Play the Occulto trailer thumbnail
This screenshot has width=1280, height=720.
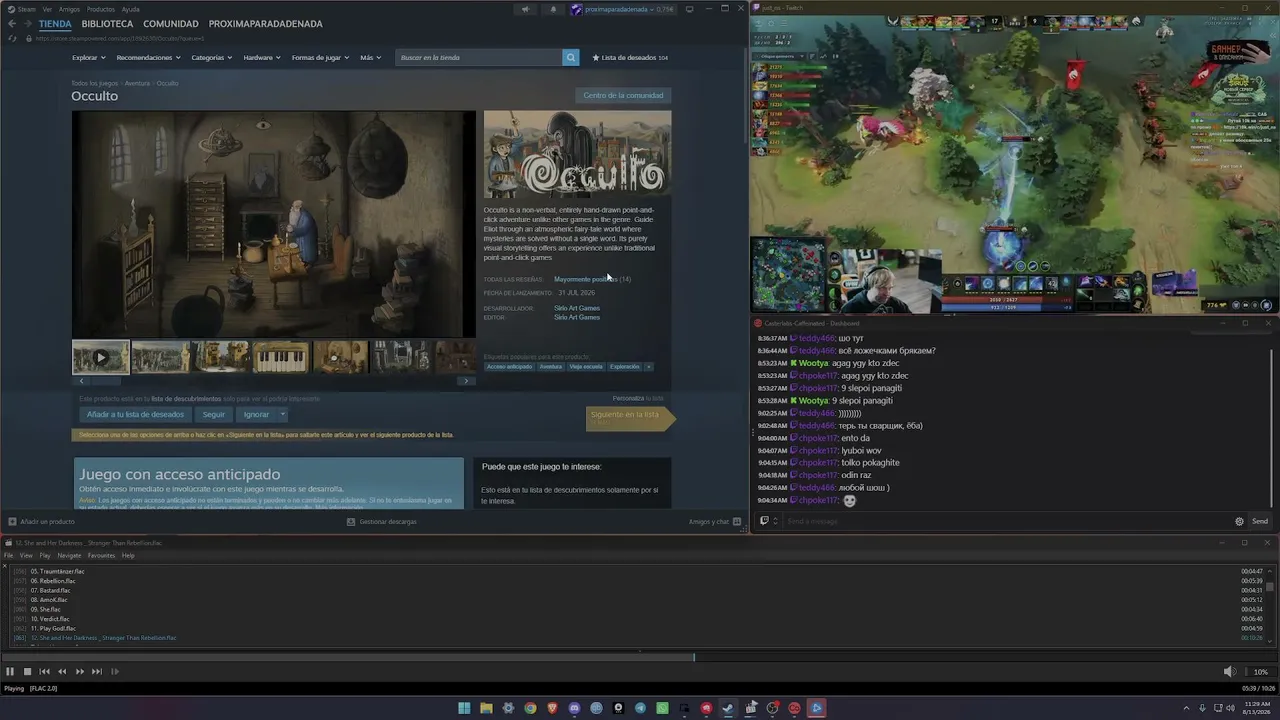100,357
